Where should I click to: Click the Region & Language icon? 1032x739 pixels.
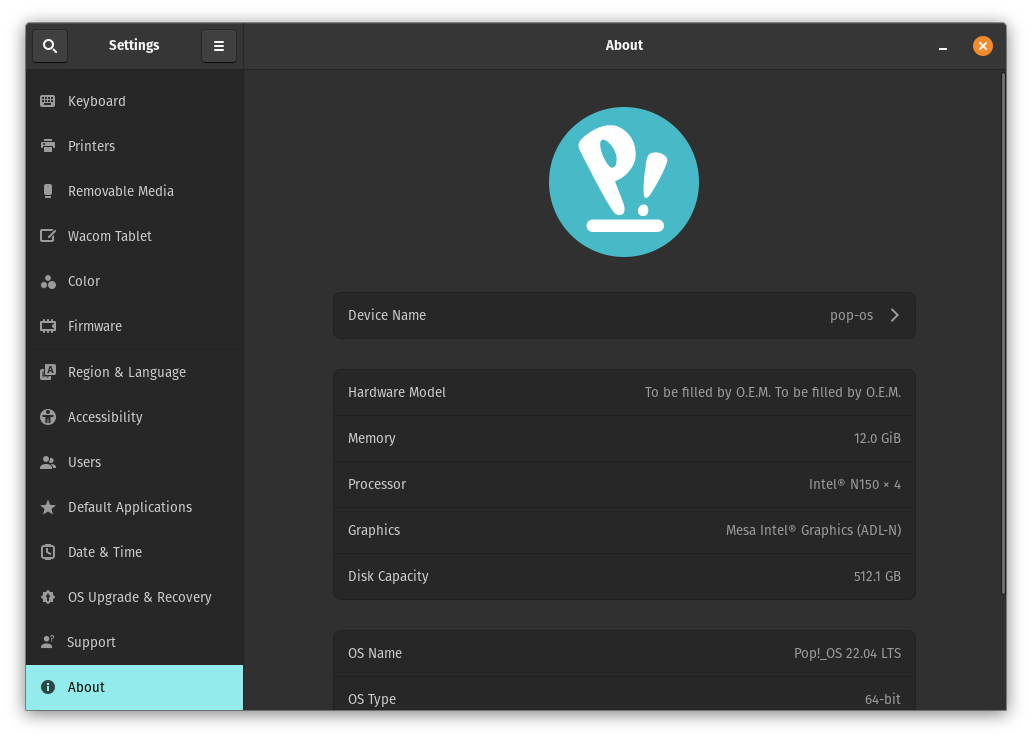pyautogui.click(x=47, y=372)
